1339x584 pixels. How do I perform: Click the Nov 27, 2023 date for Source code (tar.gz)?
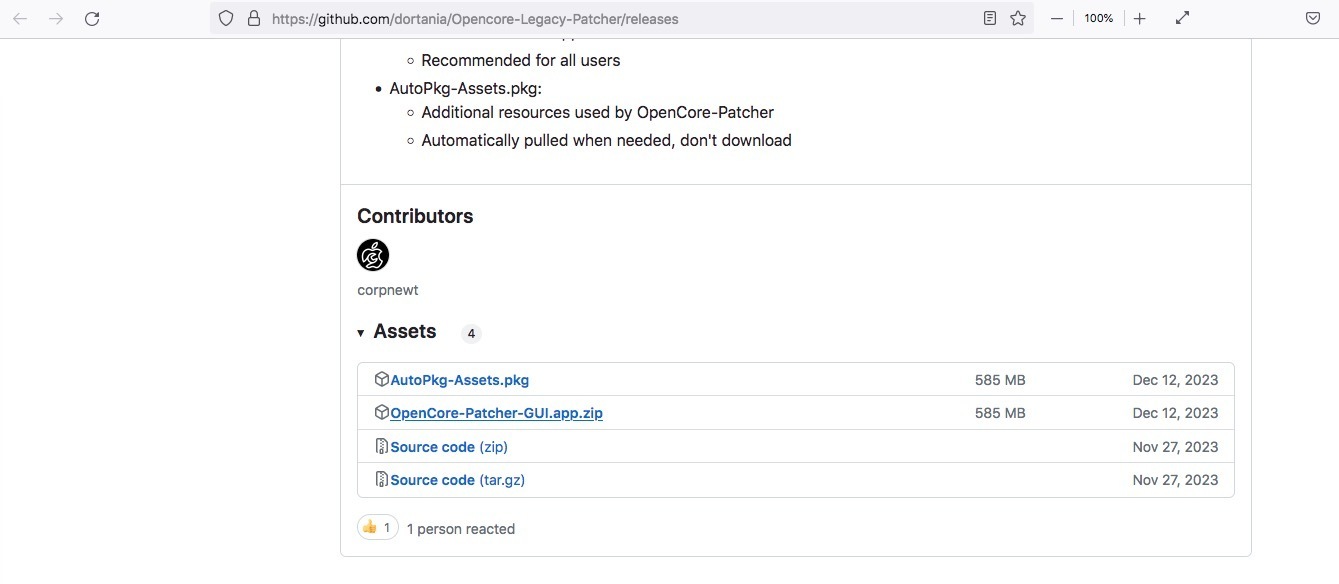tap(1176, 480)
